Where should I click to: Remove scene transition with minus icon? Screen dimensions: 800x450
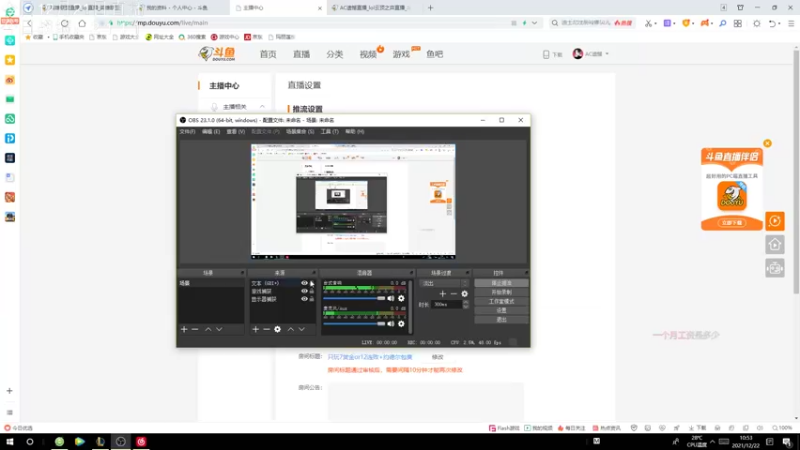tap(454, 293)
